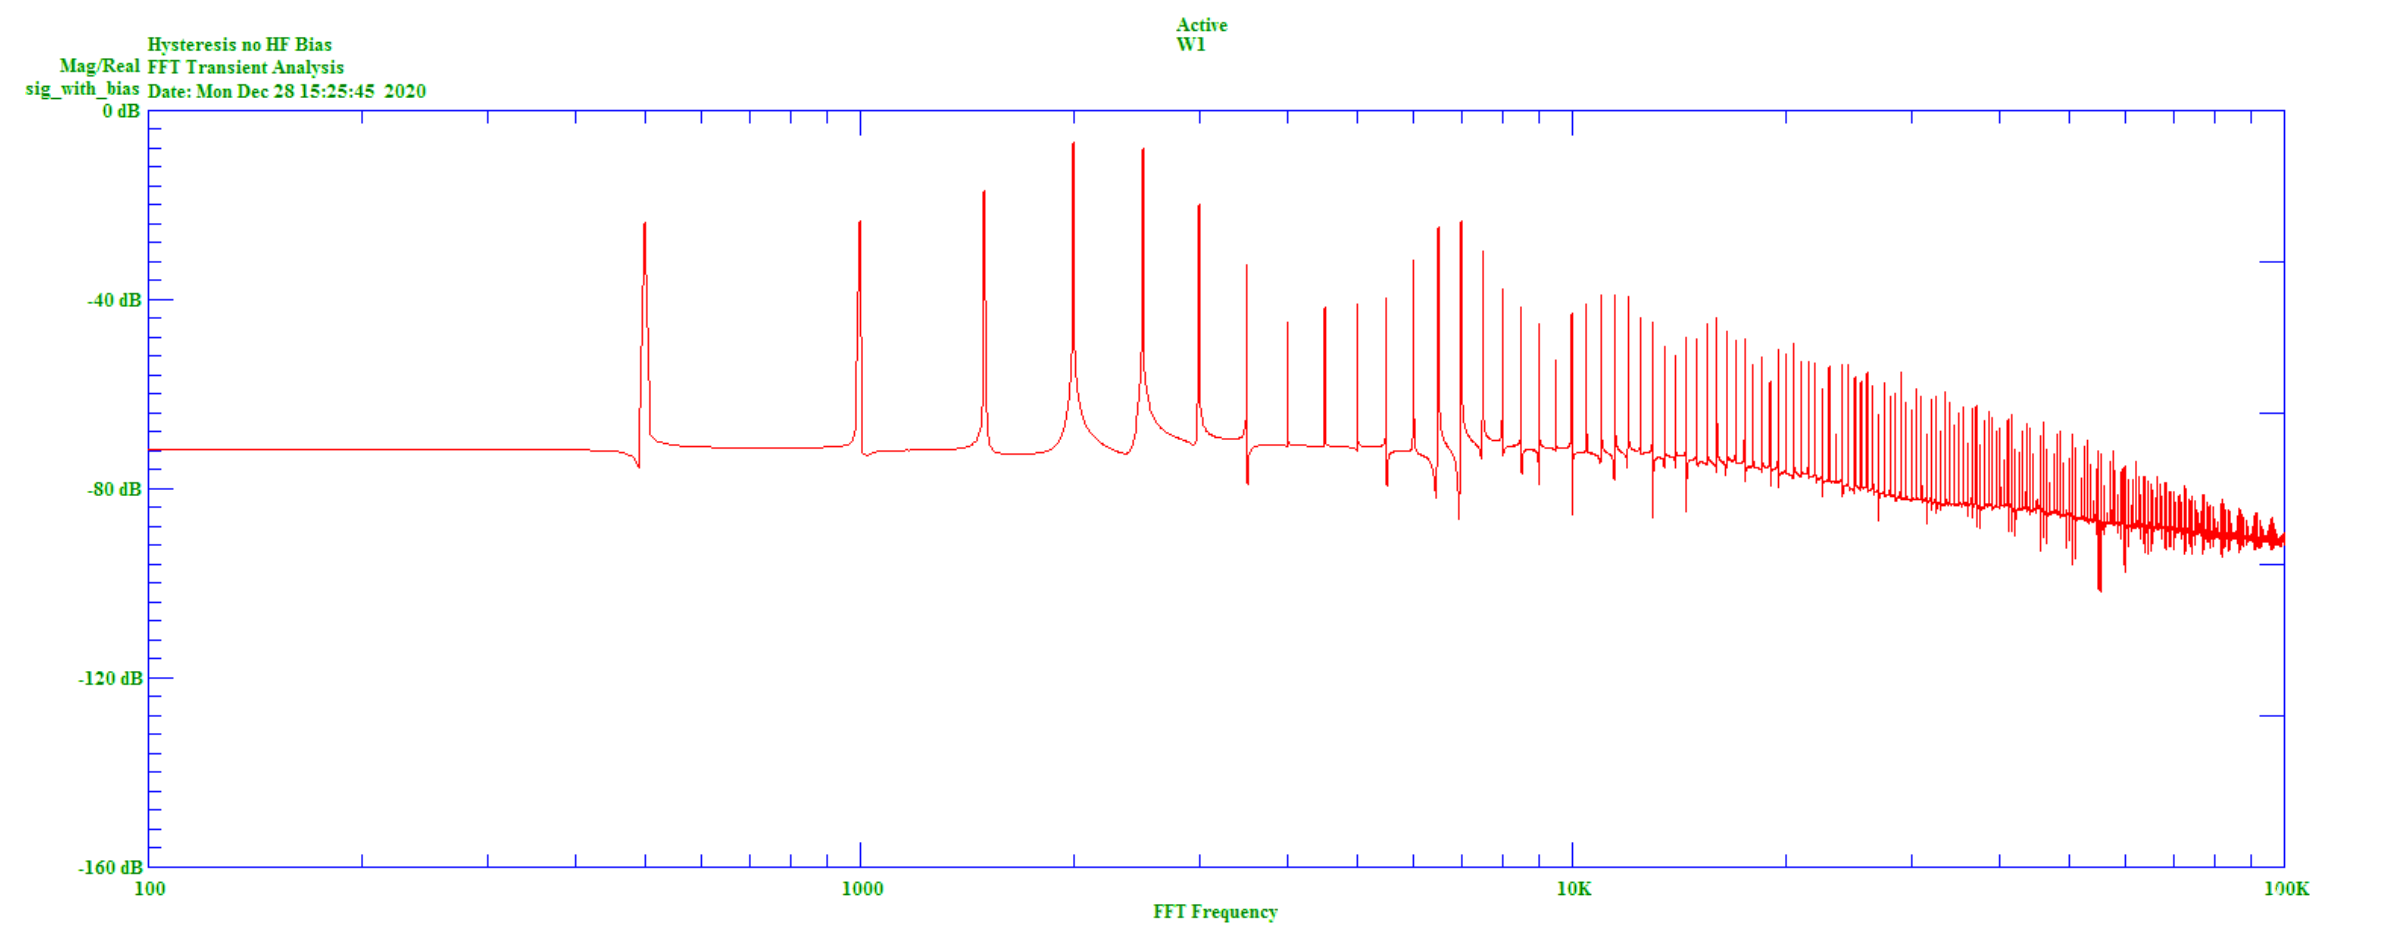Click the '-120 dB' y-axis label
This screenshot has height=936, width=2390.
110,678
